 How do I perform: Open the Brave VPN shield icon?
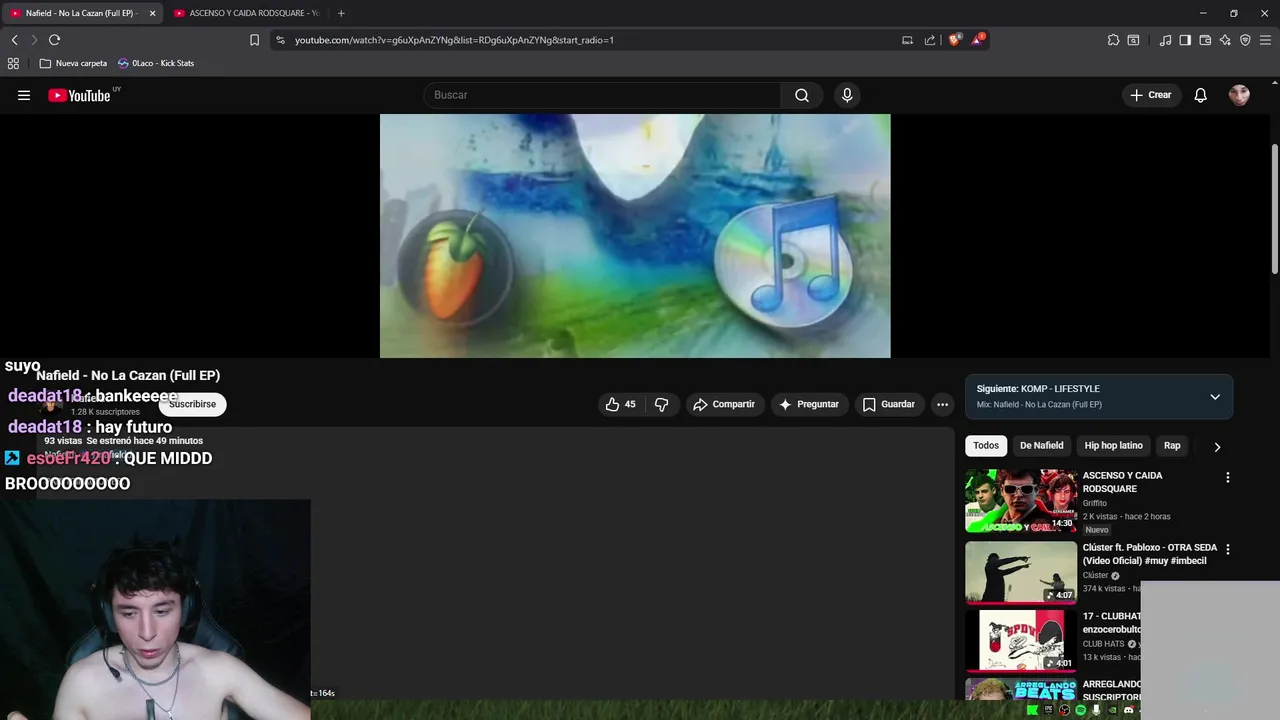click(x=1245, y=40)
